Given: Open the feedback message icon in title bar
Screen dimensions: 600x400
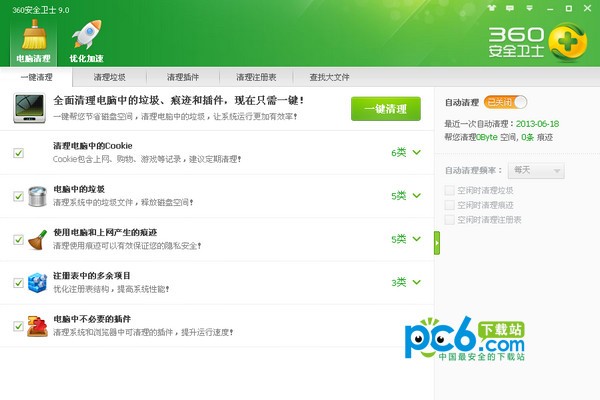Looking at the screenshot, I should pos(510,8).
